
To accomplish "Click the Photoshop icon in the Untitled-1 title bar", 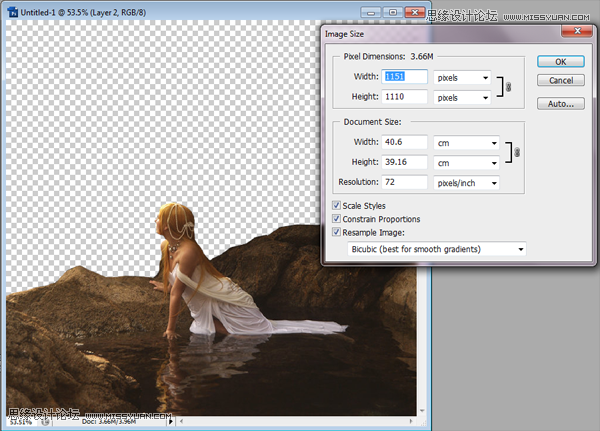I will (13, 12).
